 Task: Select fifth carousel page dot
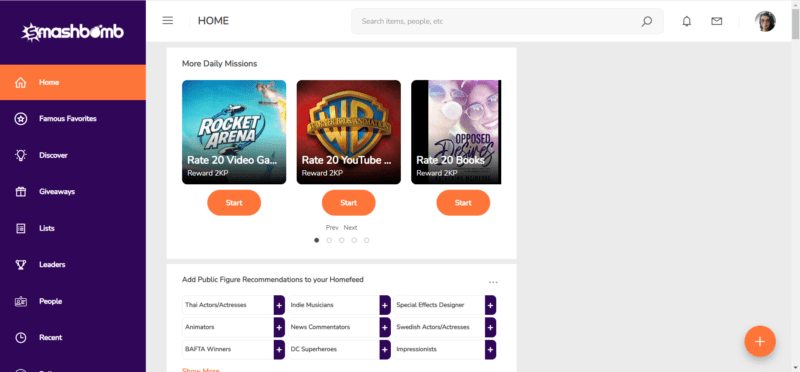(366, 240)
